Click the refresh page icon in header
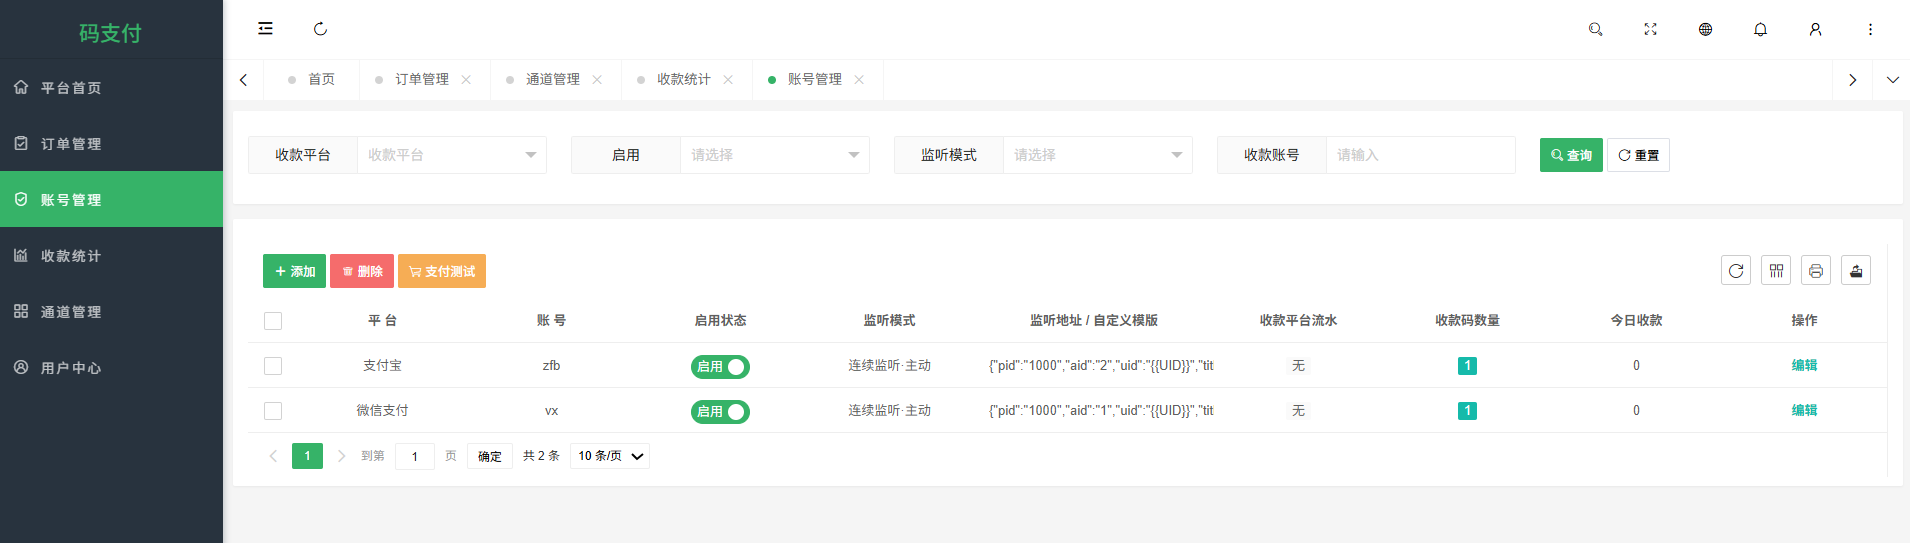Image resolution: width=1910 pixels, height=543 pixels. 320,29
